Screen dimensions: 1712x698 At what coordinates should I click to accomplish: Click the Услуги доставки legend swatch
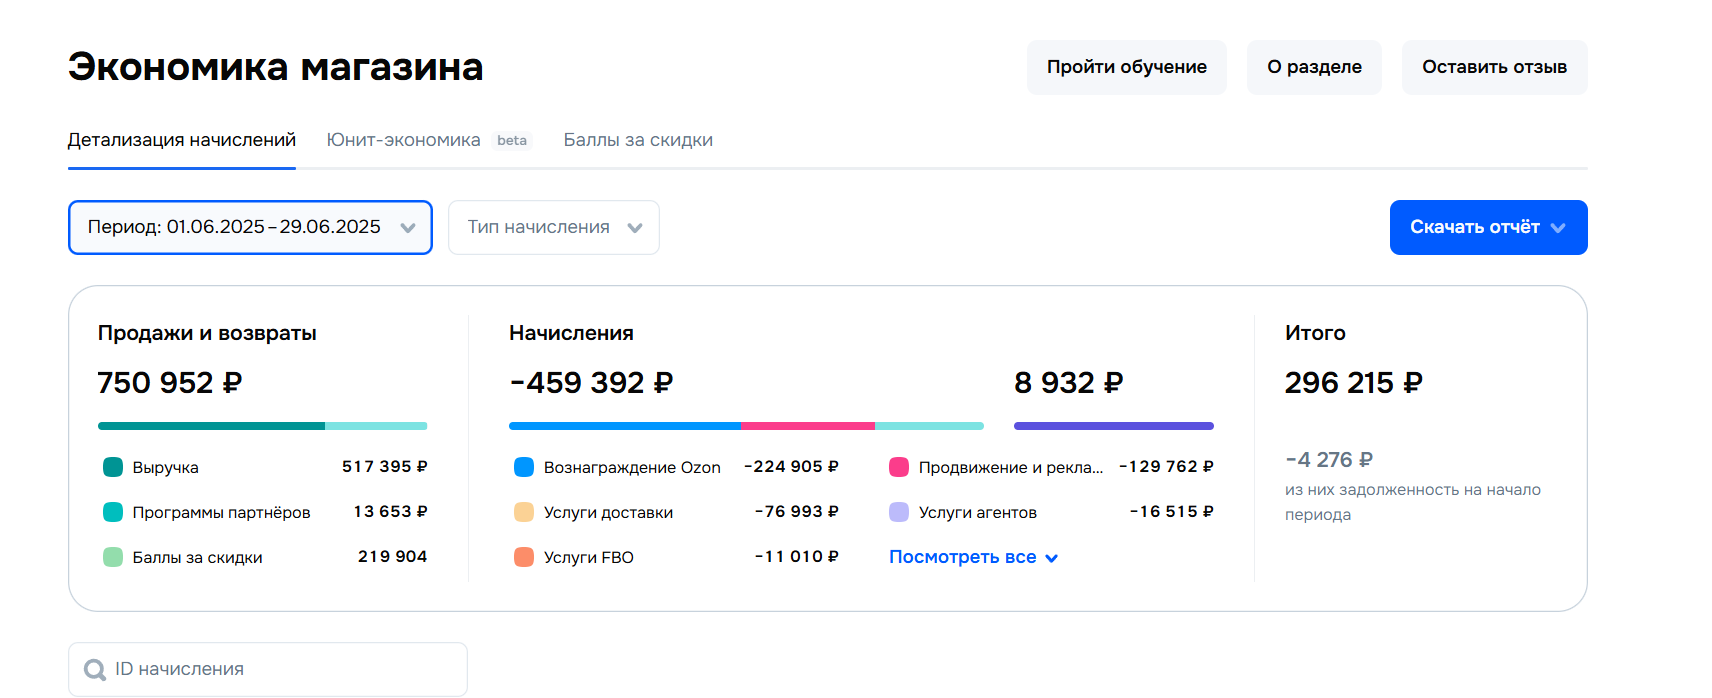point(524,512)
